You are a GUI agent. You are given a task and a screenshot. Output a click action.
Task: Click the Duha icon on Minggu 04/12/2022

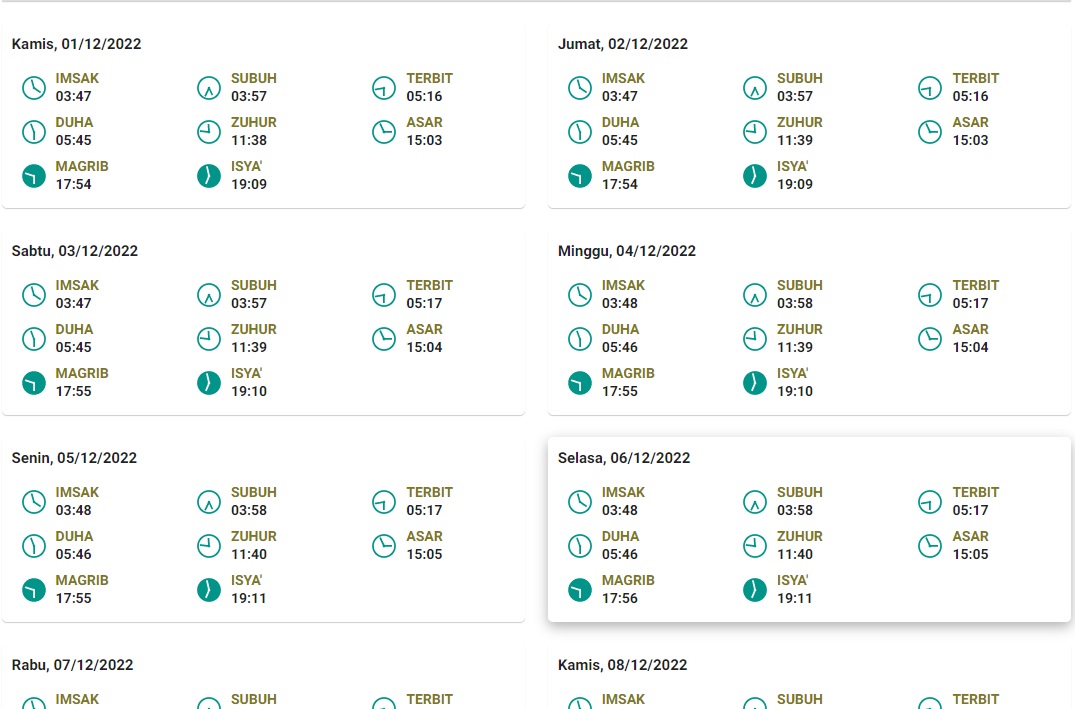click(580, 338)
